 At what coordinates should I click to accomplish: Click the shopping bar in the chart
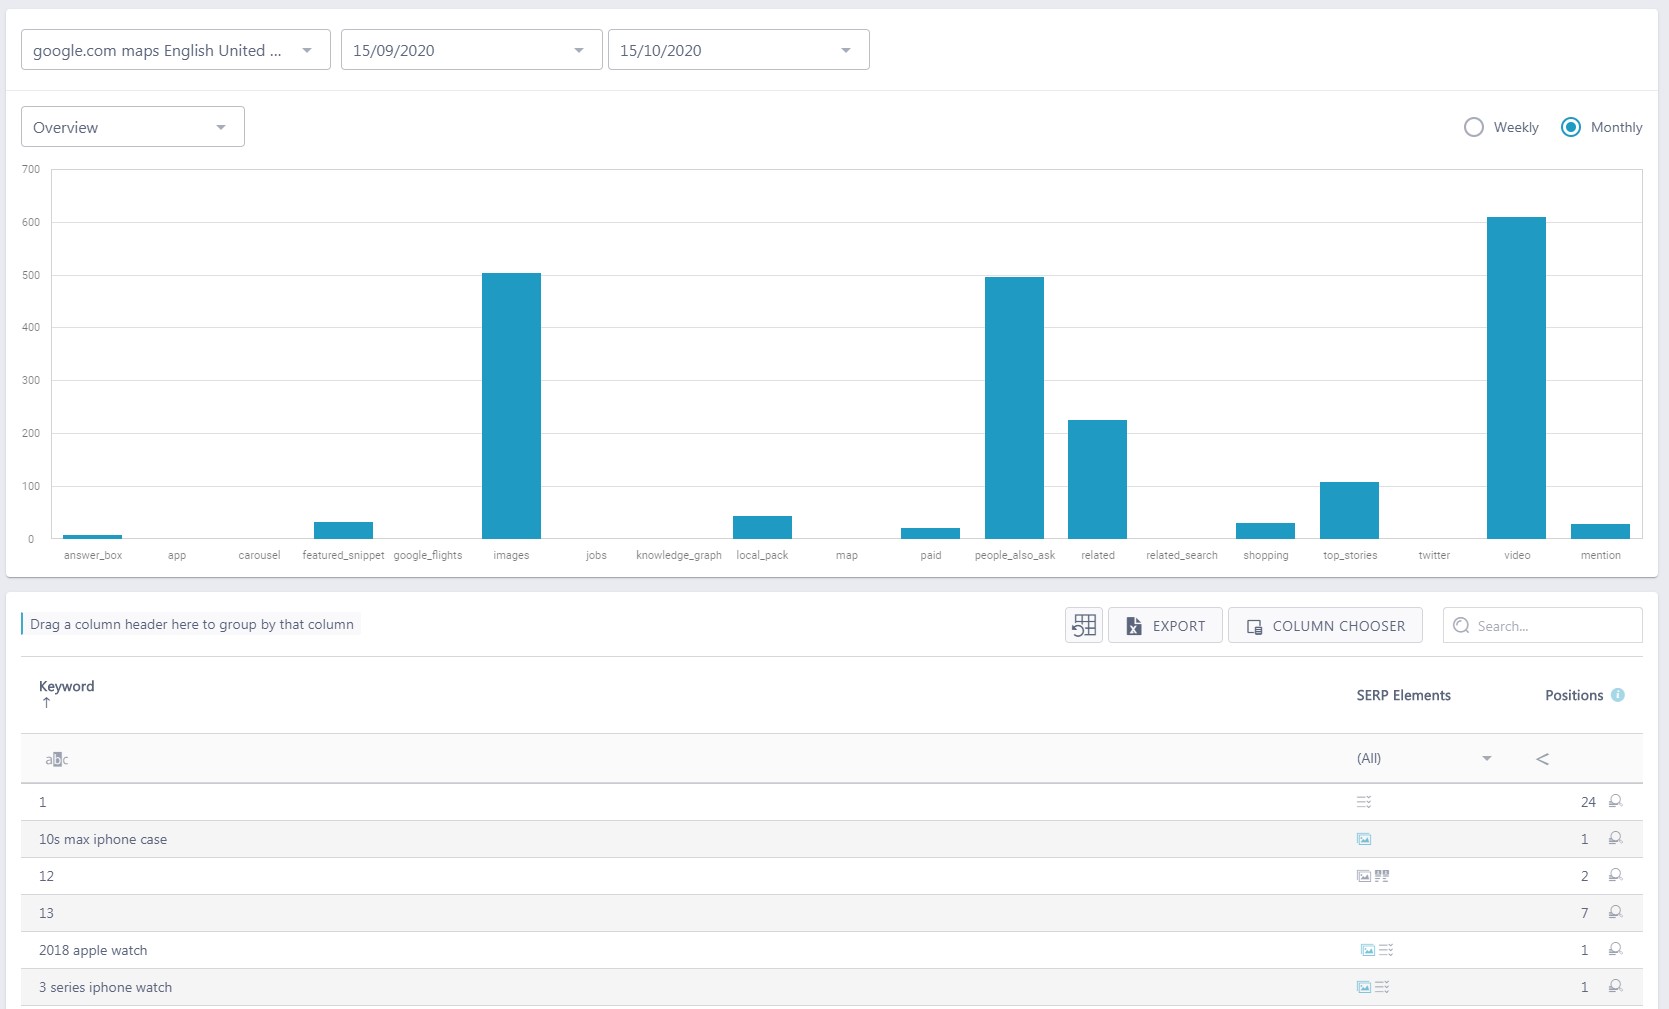pyautogui.click(x=1265, y=531)
